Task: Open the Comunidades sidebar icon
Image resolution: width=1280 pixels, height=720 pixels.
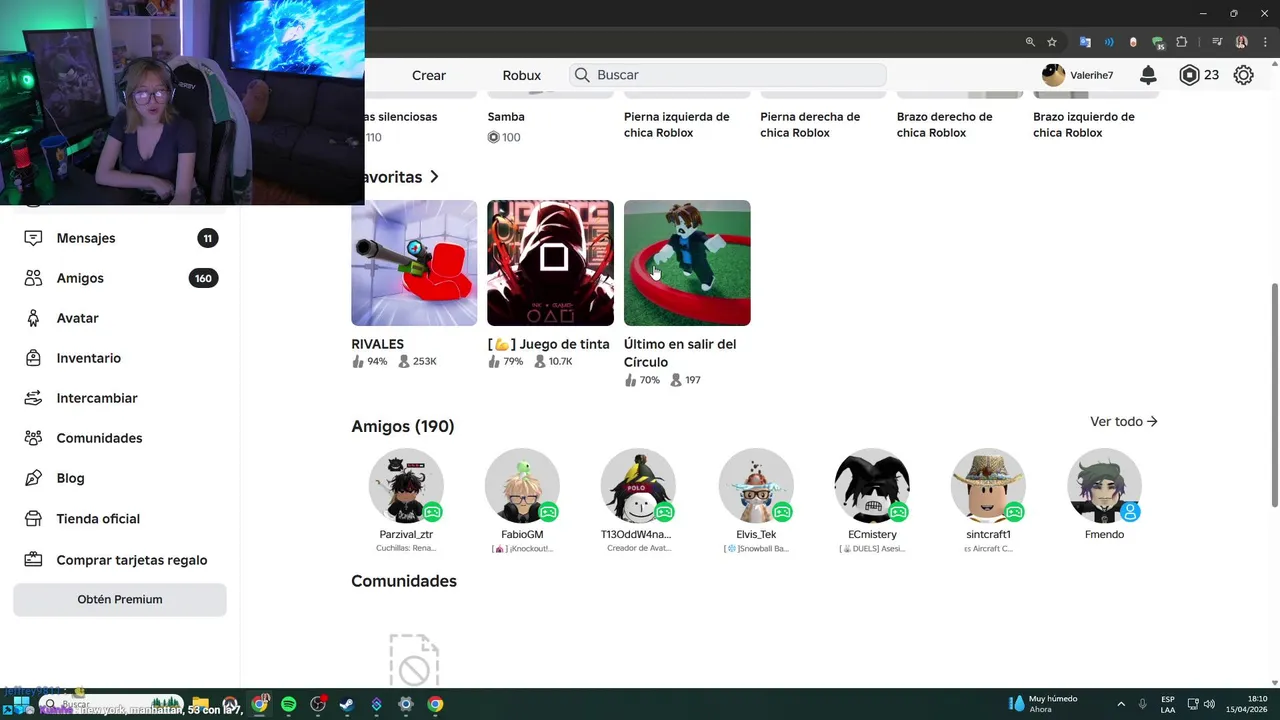Action: (33, 438)
